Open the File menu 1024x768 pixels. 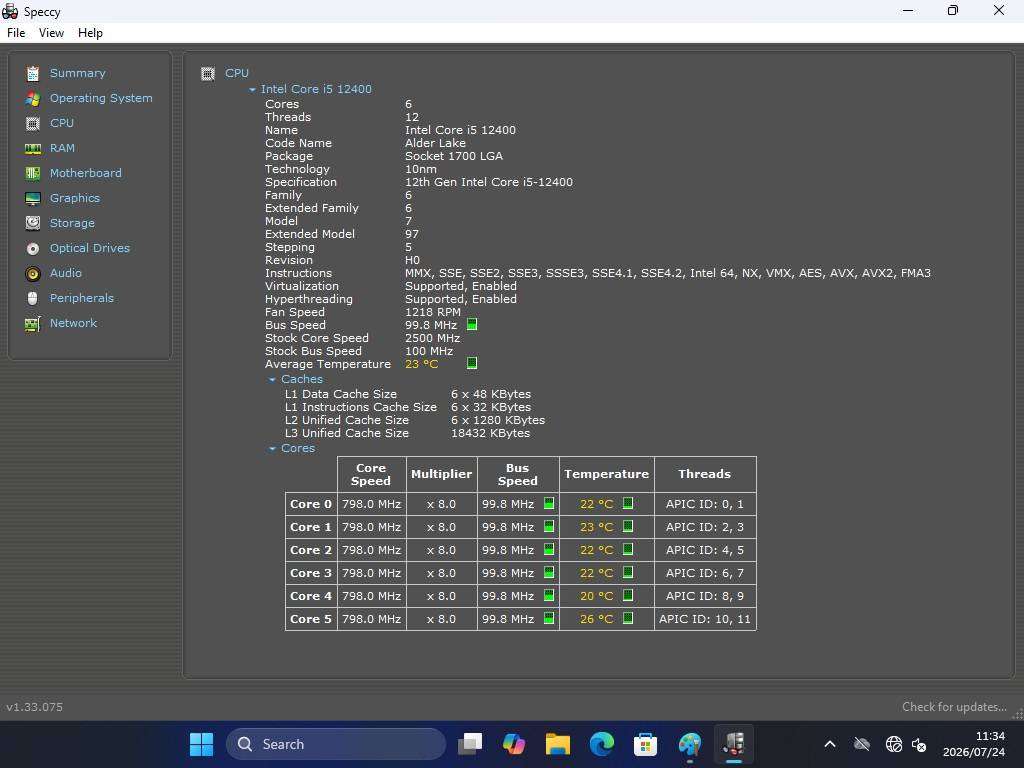click(16, 33)
